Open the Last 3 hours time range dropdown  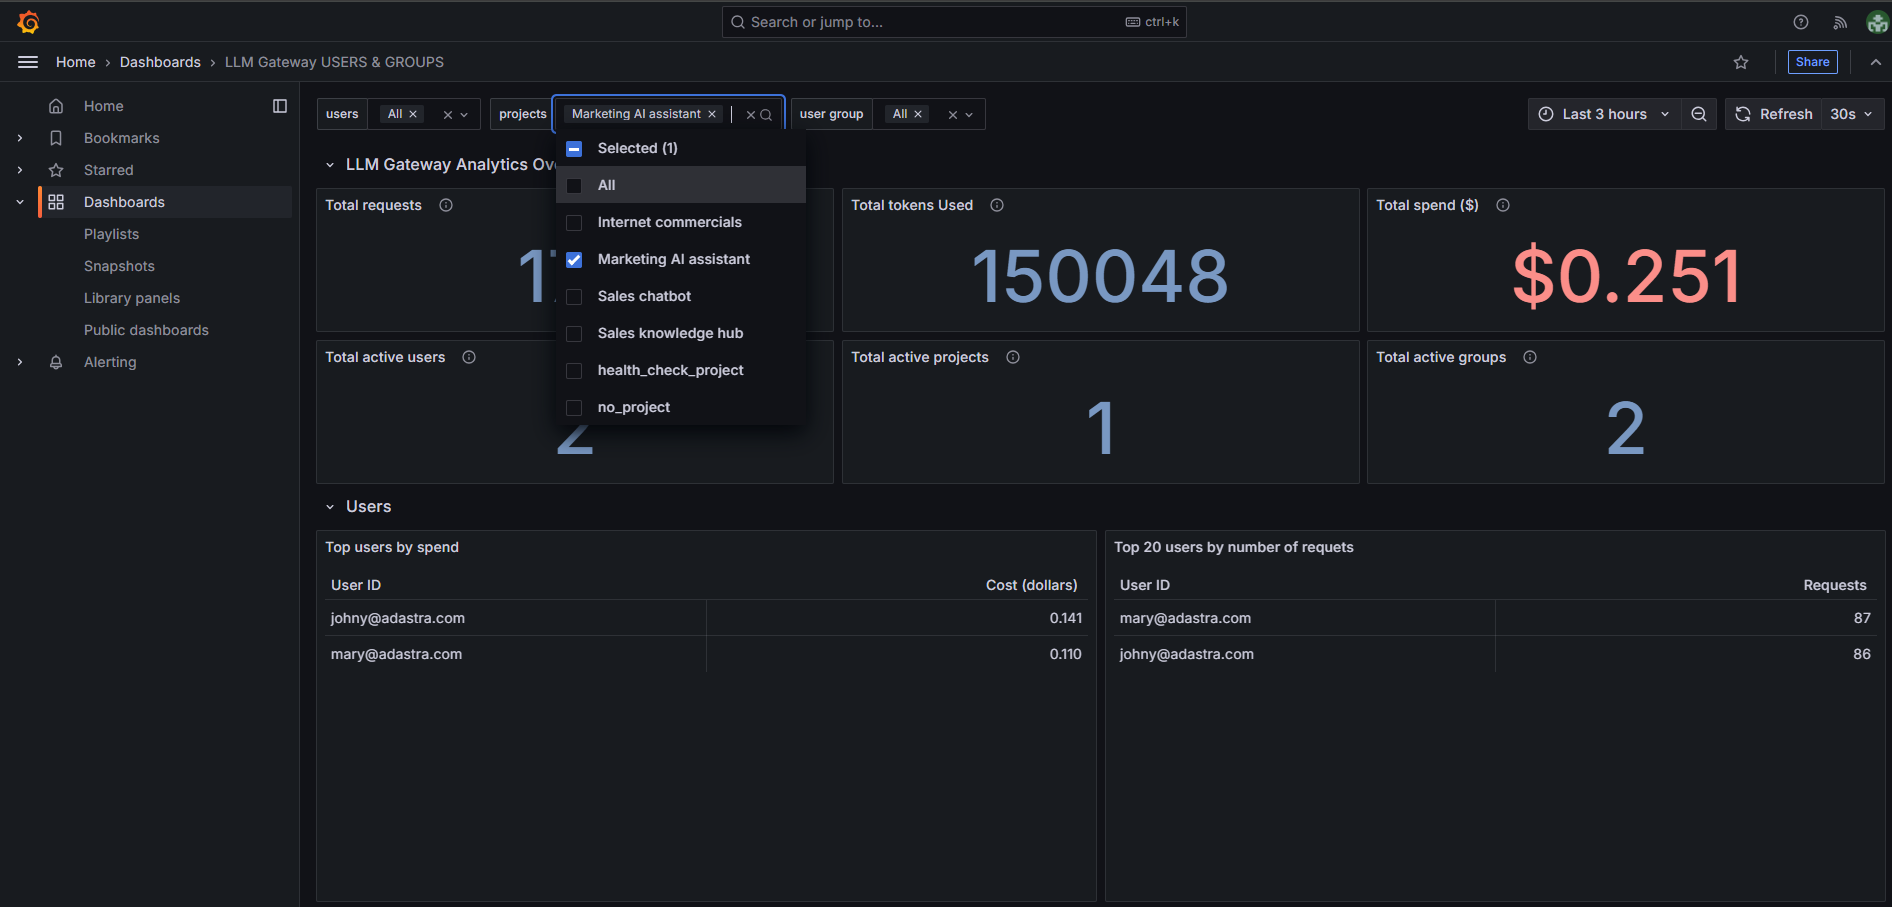click(x=1601, y=113)
